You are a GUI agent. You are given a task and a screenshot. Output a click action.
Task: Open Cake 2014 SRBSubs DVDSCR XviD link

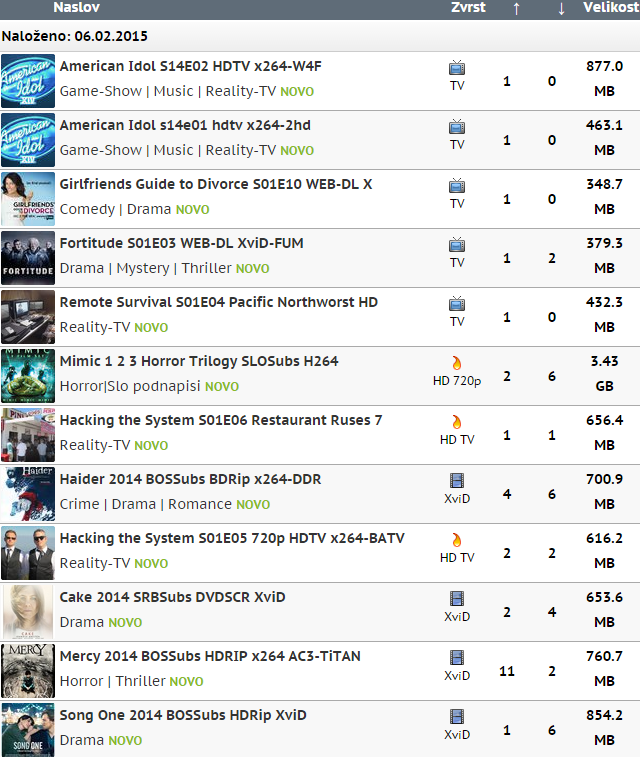coord(172,597)
